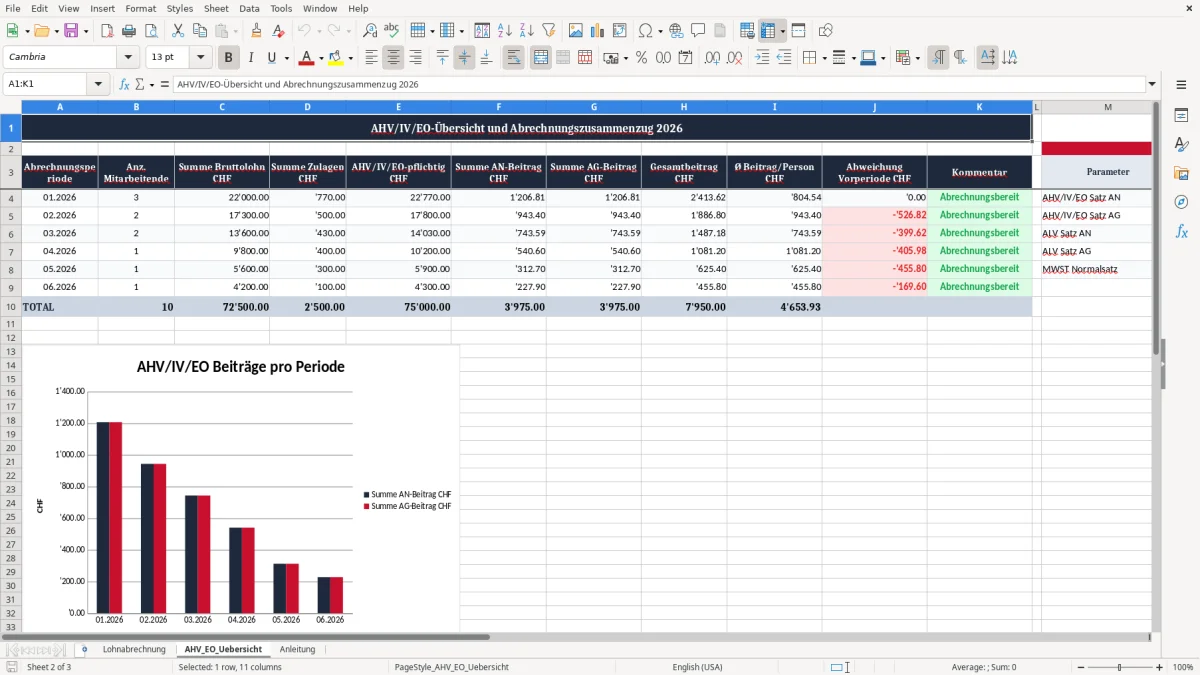Toggle Align Right

[x=415, y=58]
